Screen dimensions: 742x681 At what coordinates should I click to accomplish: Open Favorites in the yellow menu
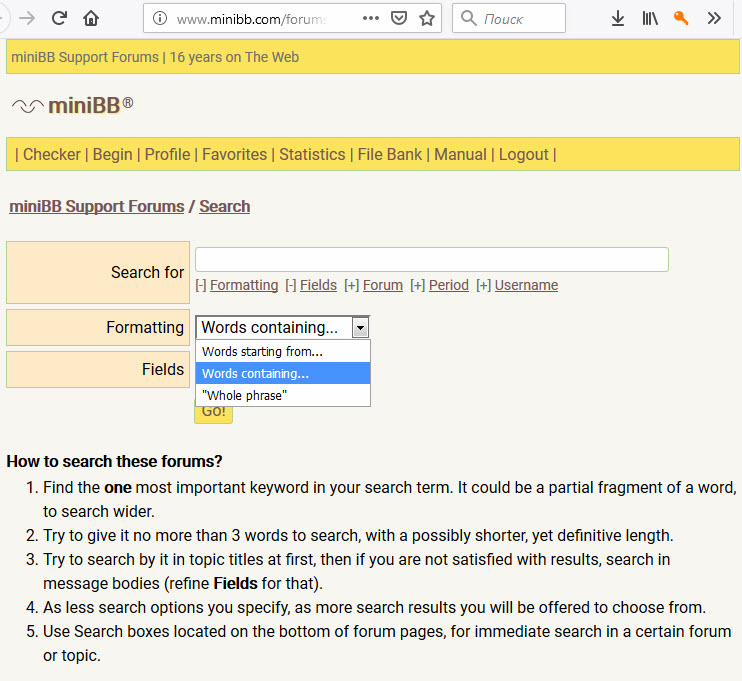(x=234, y=154)
